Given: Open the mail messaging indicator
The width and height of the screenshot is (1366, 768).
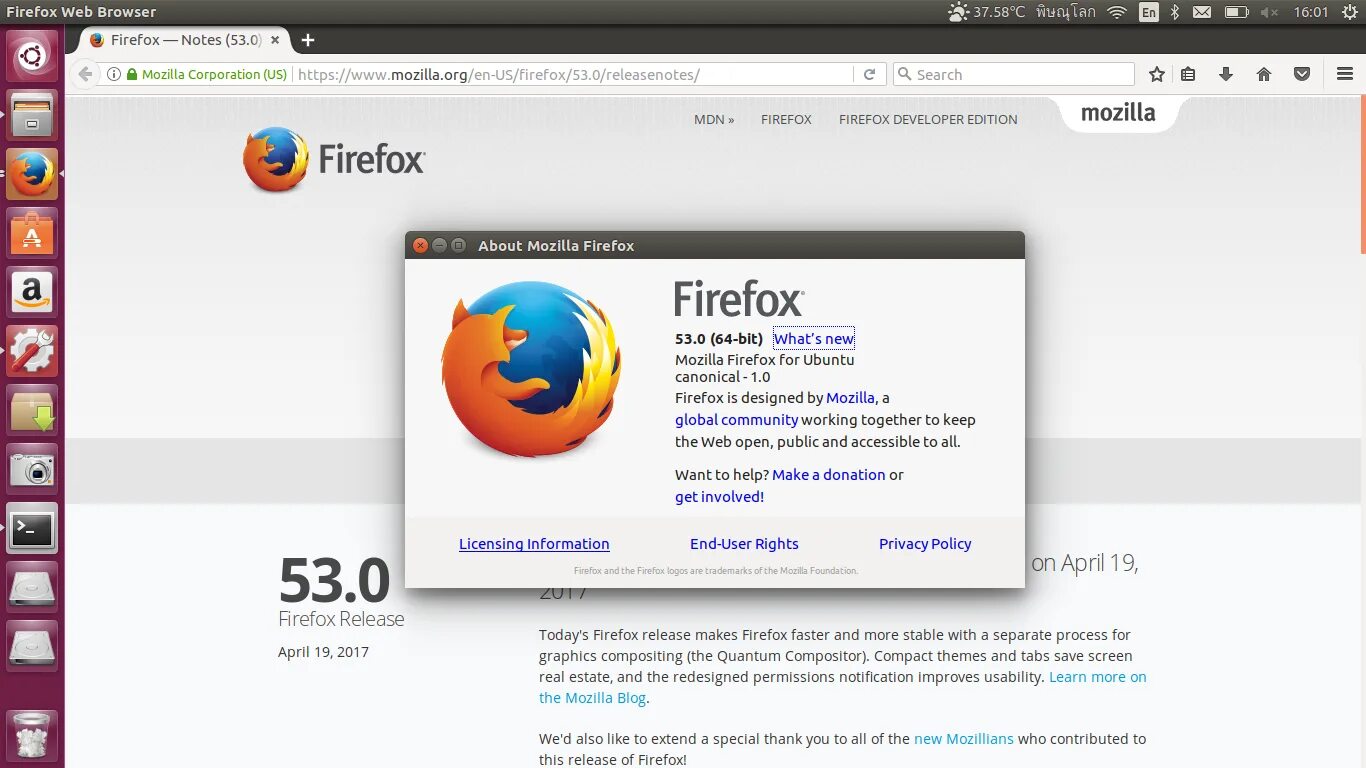Looking at the screenshot, I should tap(1202, 12).
